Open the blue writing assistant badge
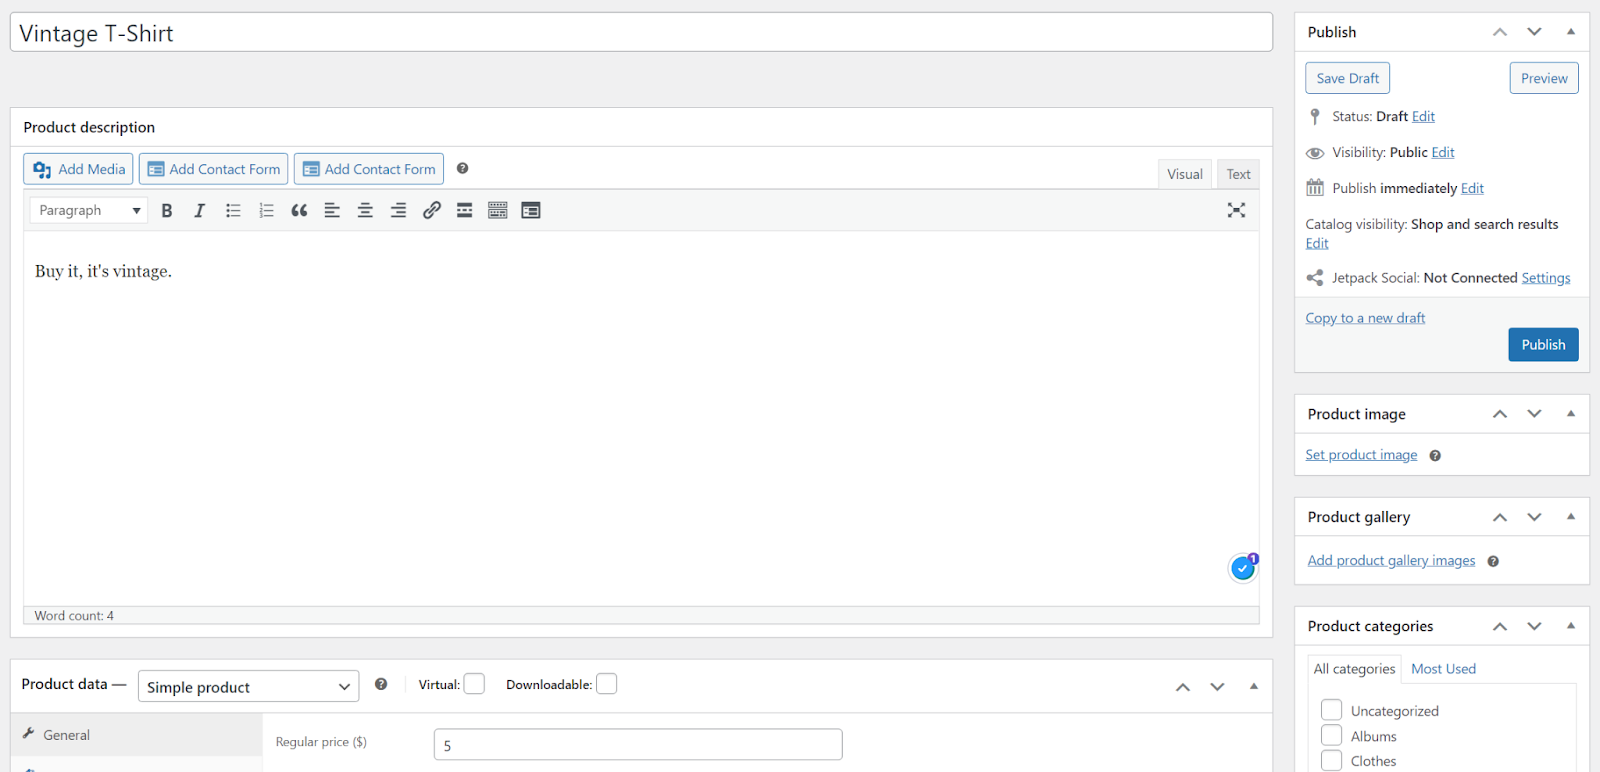Image resolution: width=1600 pixels, height=772 pixels. click(1243, 567)
